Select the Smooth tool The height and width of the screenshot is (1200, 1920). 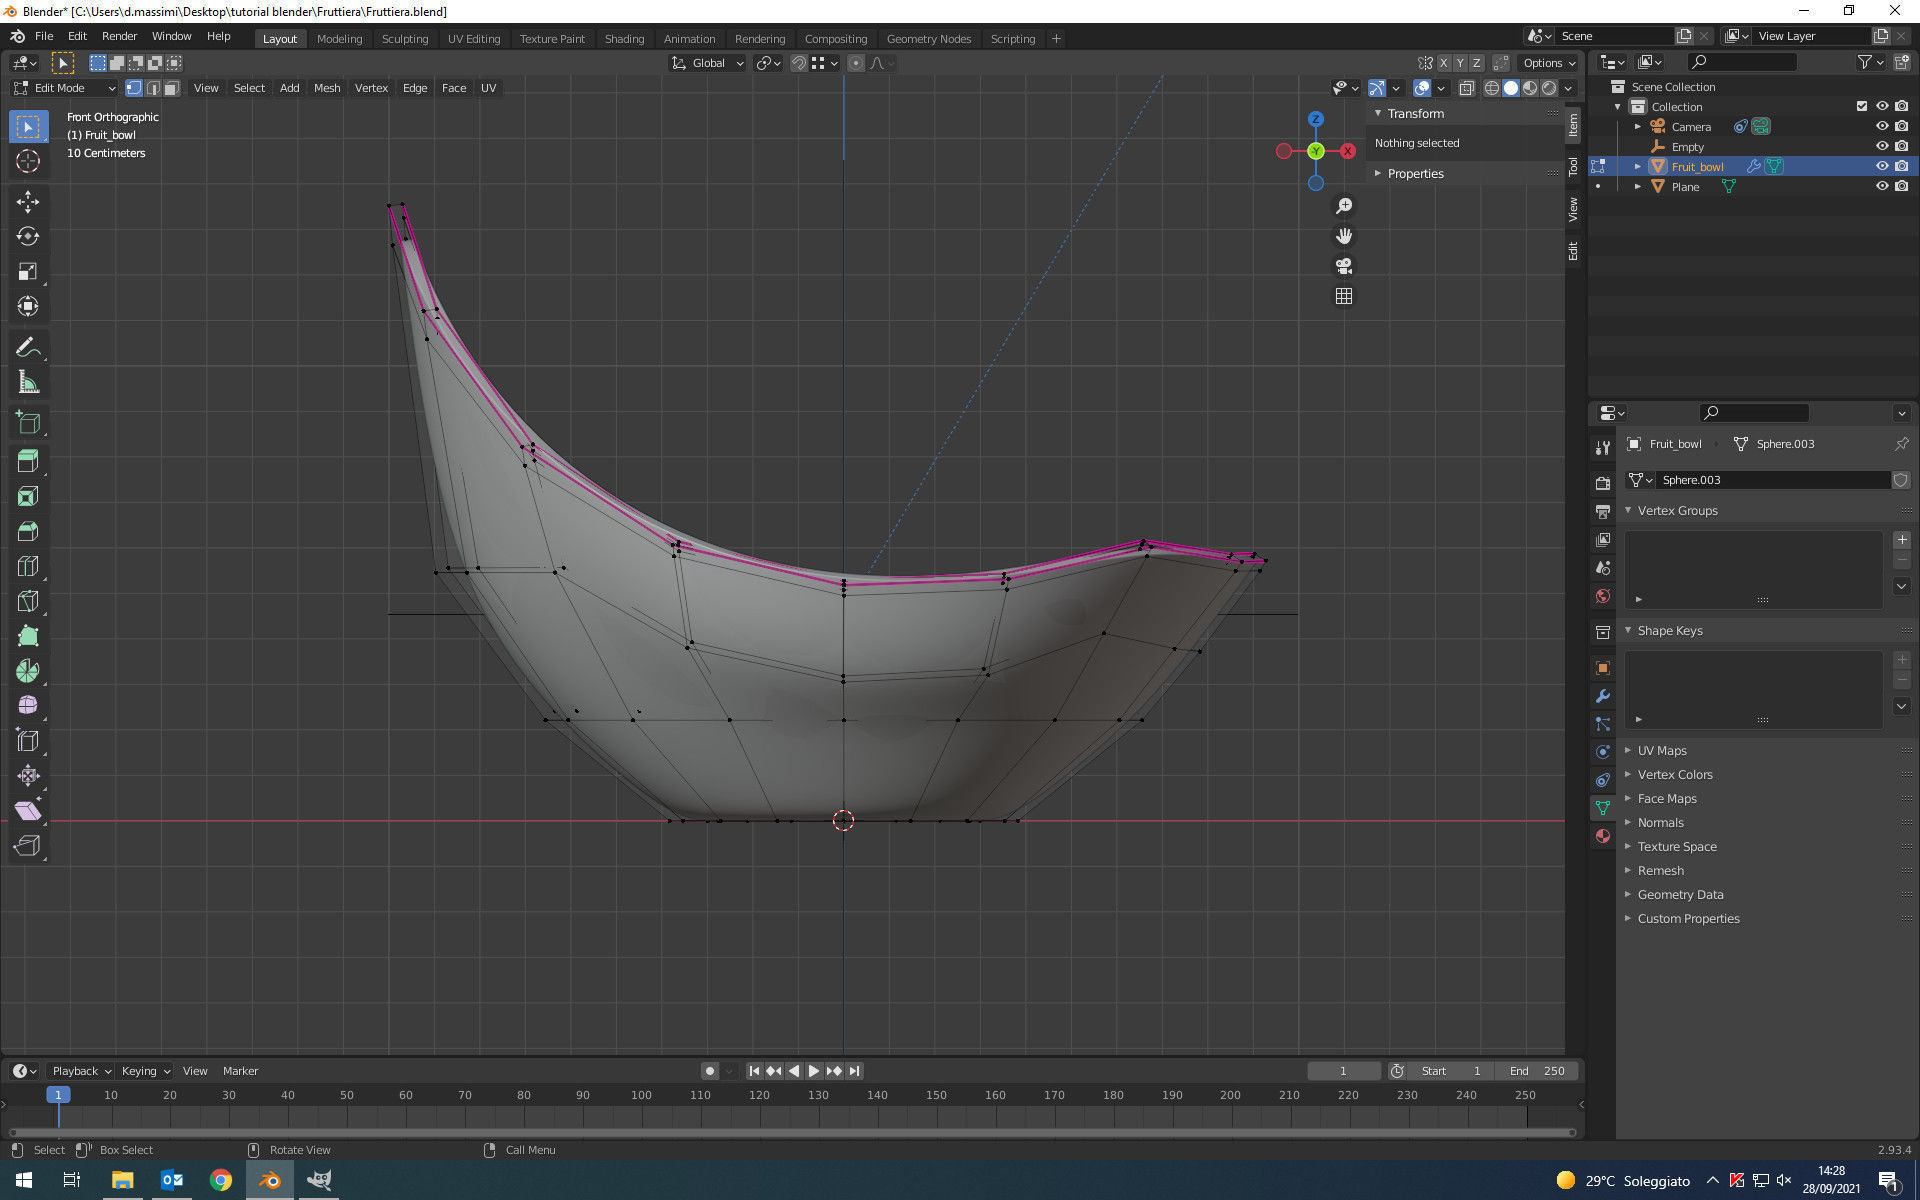click(28, 706)
